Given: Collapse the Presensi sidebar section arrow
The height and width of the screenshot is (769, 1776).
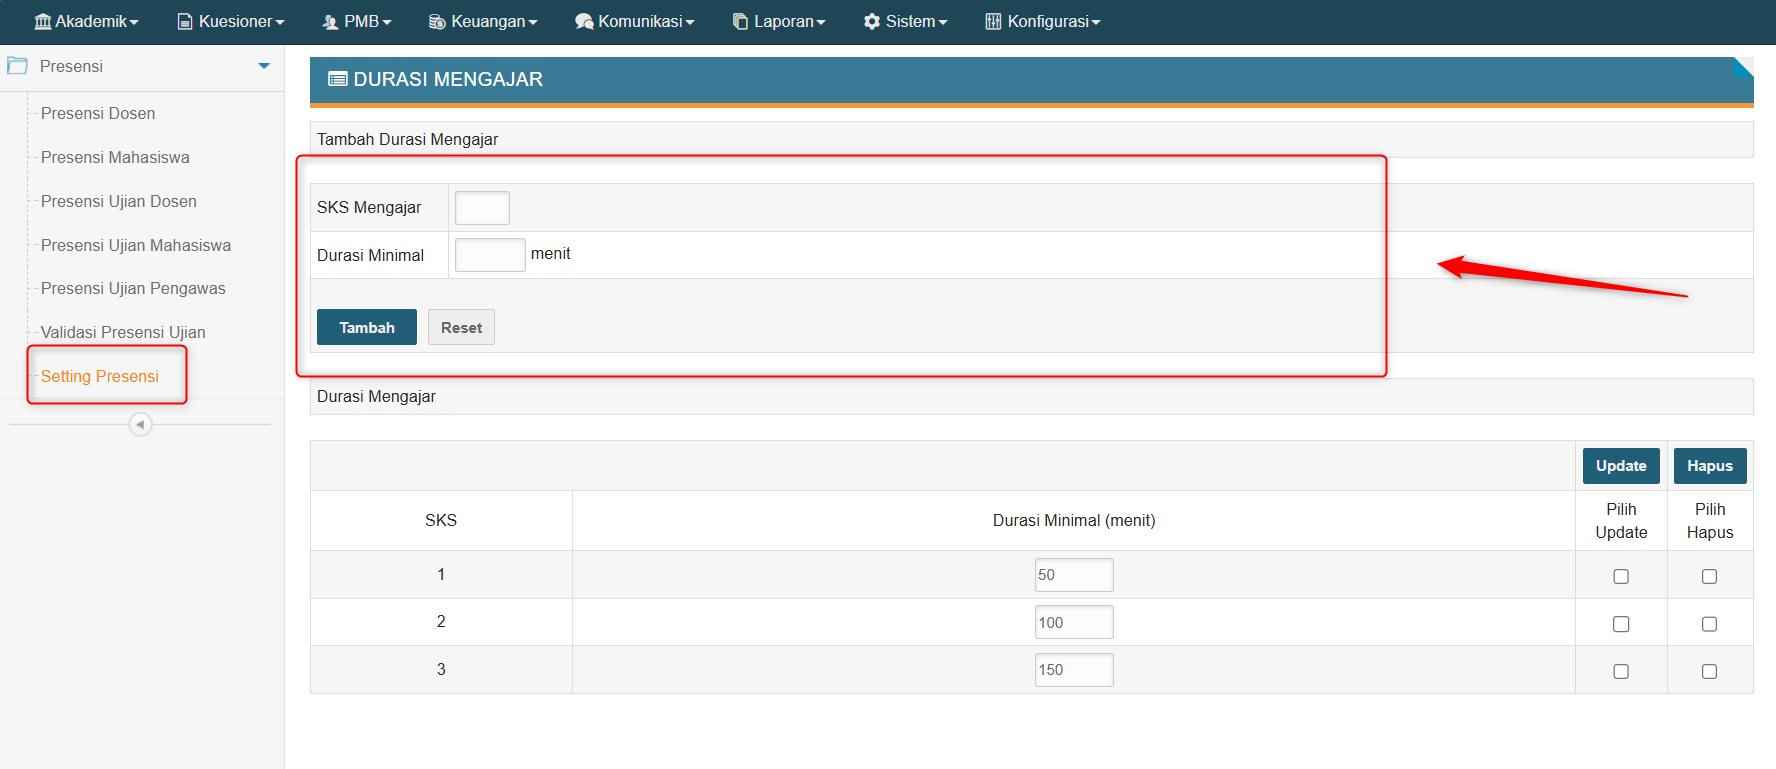Looking at the screenshot, I should pyautogui.click(x=264, y=66).
